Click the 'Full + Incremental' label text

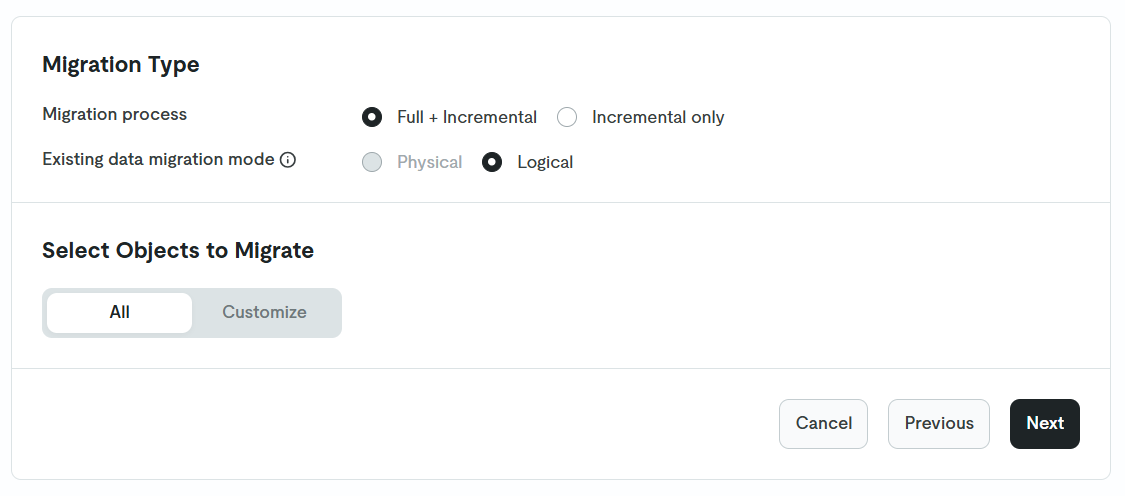pyautogui.click(x=466, y=117)
